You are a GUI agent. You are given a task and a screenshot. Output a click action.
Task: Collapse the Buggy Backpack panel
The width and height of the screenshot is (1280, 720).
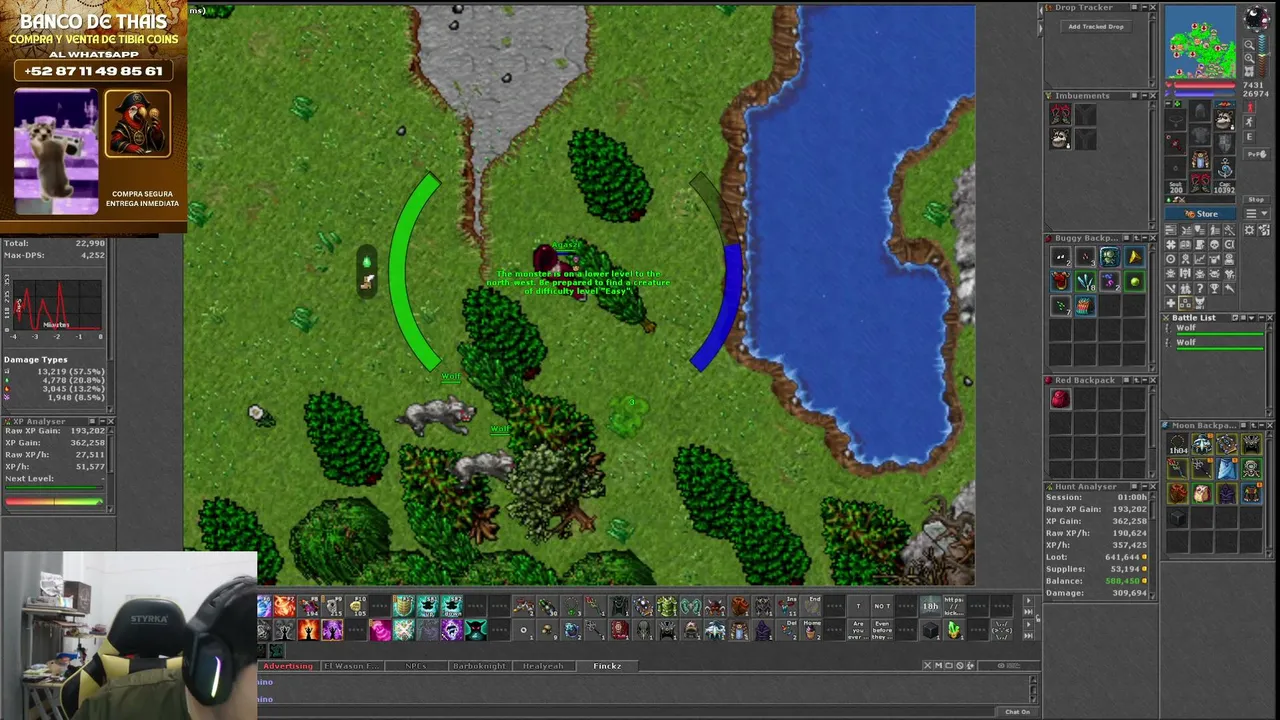(x=1143, y=238)
